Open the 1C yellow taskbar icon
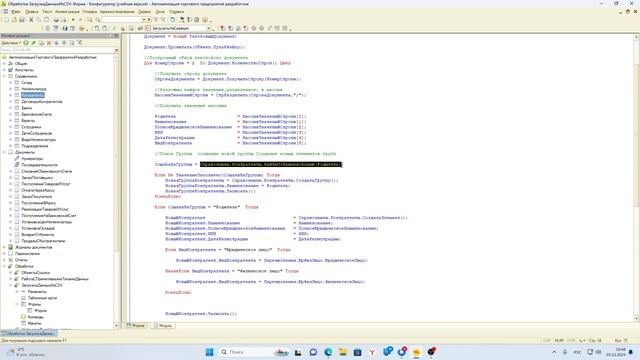This screenshot has width=640, height=360. pyautogui.click(x=417, y=352)
